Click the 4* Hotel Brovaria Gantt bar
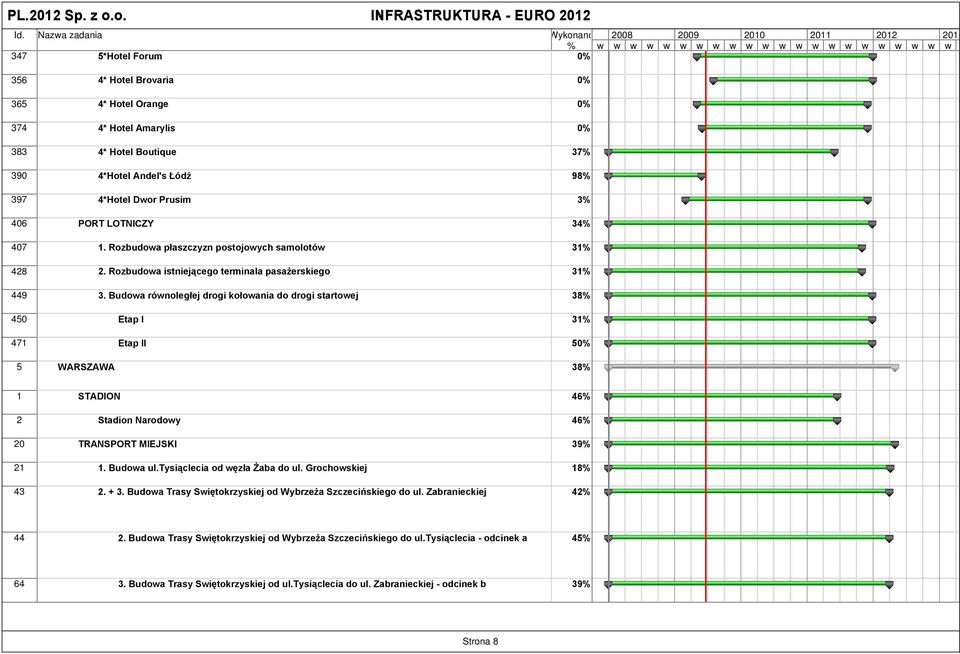This screenshot has height=654, width=960. [x=793, y=80]
